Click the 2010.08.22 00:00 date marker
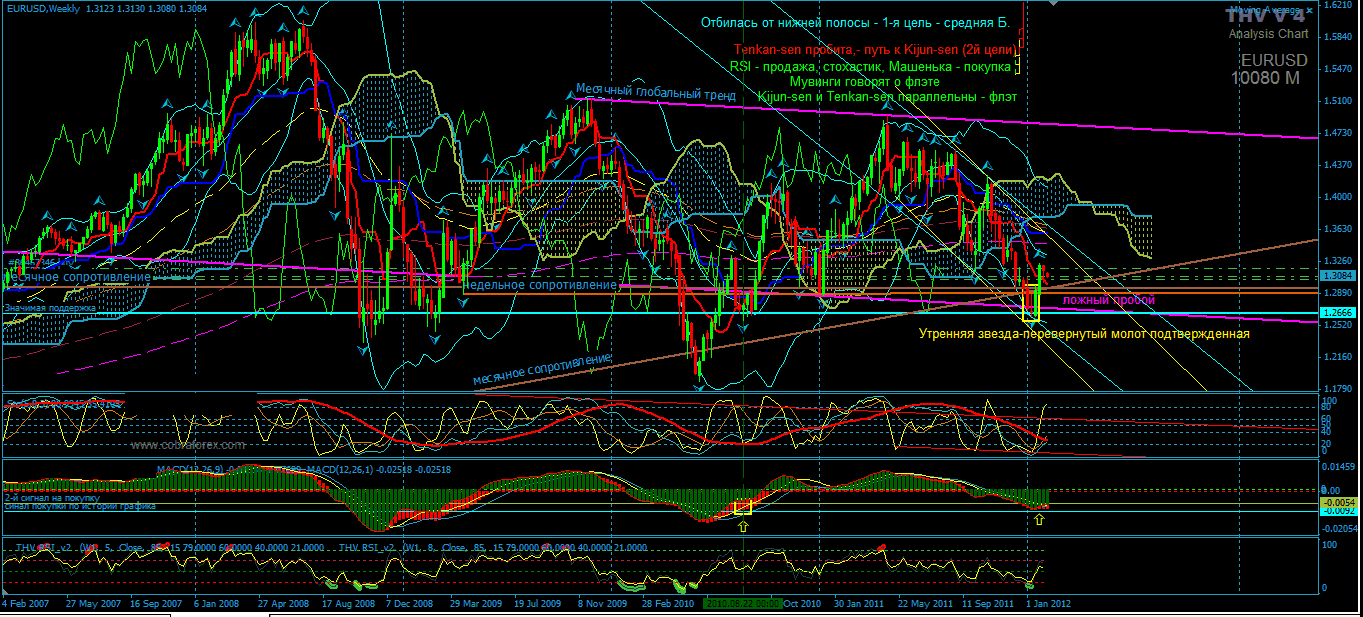This screenshot has height=617, width=1363. (741, 604)
